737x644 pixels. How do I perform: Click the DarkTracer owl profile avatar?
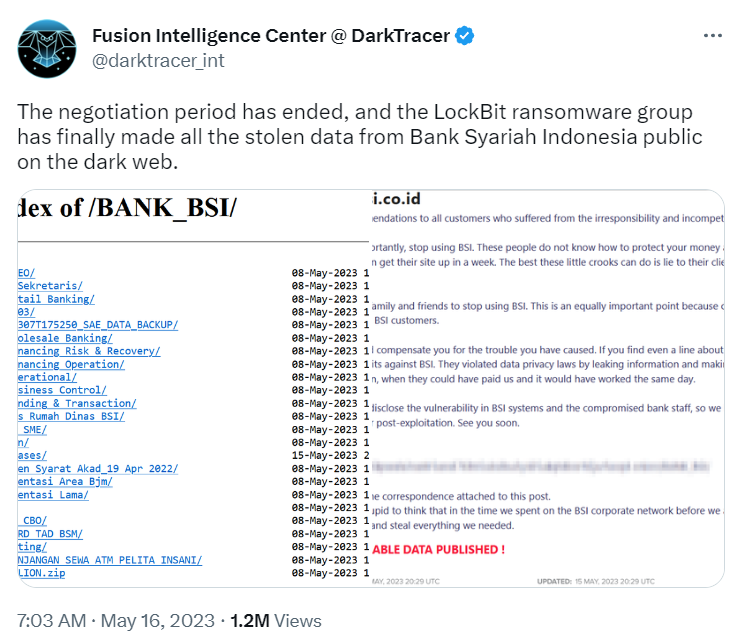pyautogui.click(x=47, y=48)
